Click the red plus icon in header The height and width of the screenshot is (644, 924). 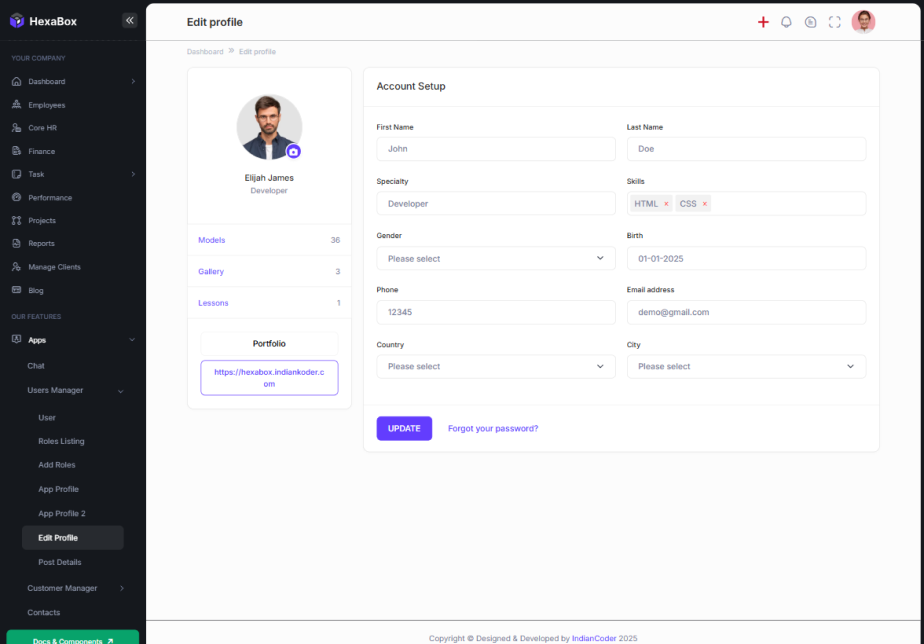763,22
